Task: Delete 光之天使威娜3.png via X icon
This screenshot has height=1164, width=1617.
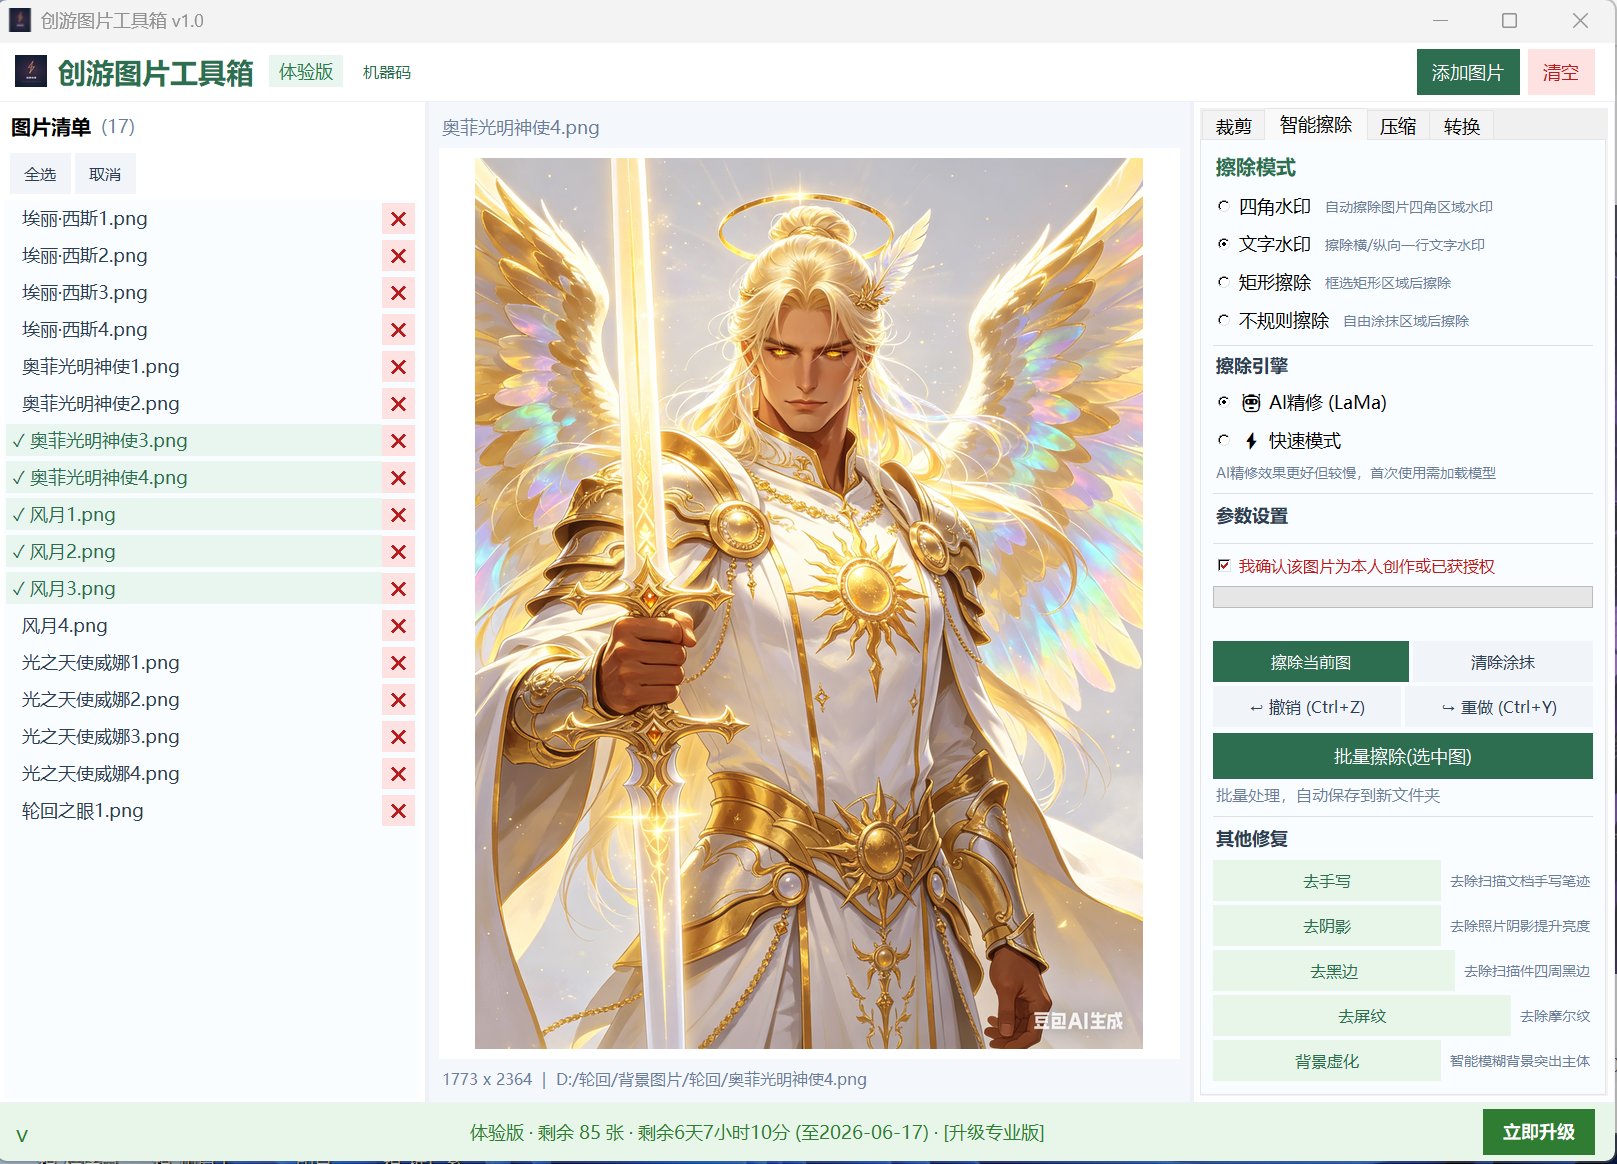Action: [x=398, y=737]
